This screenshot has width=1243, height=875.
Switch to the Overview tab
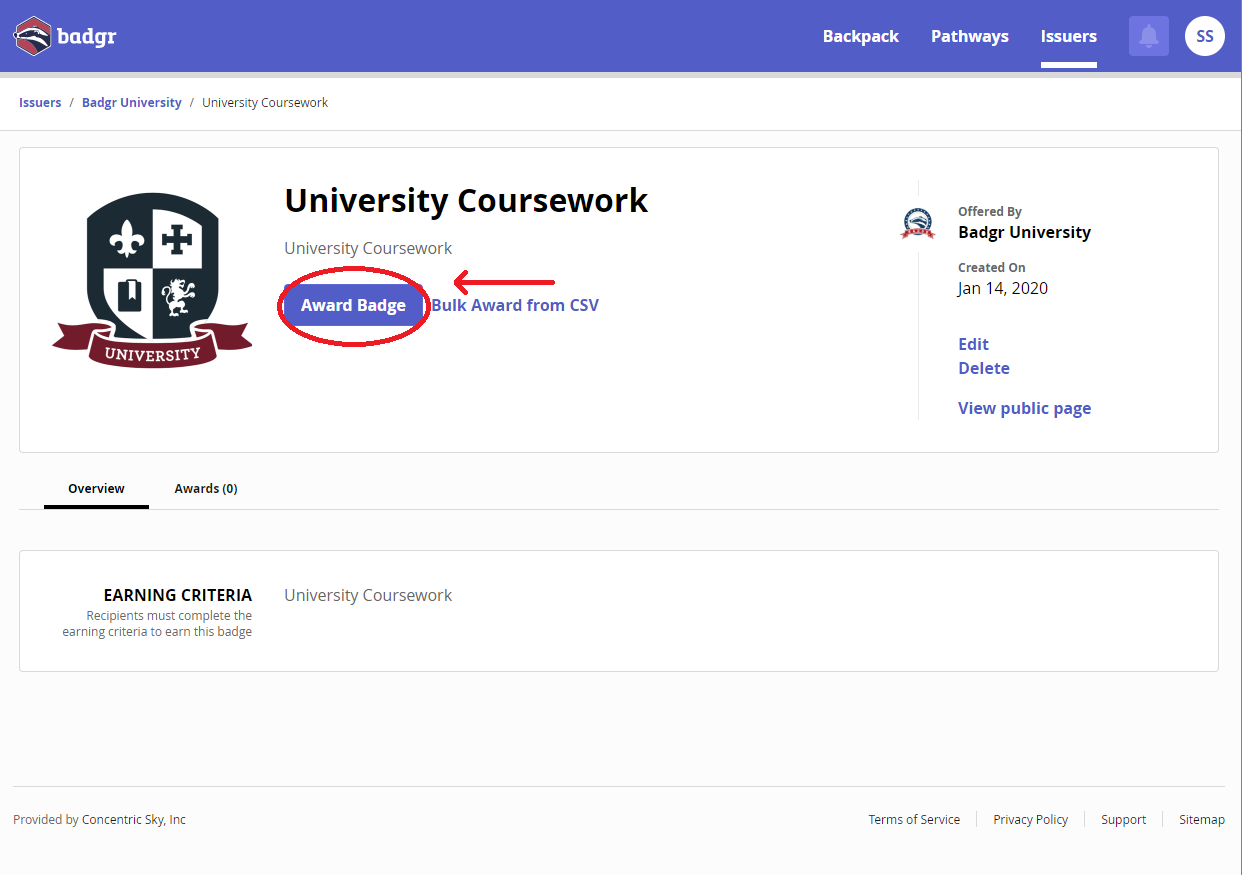[96, 489]
